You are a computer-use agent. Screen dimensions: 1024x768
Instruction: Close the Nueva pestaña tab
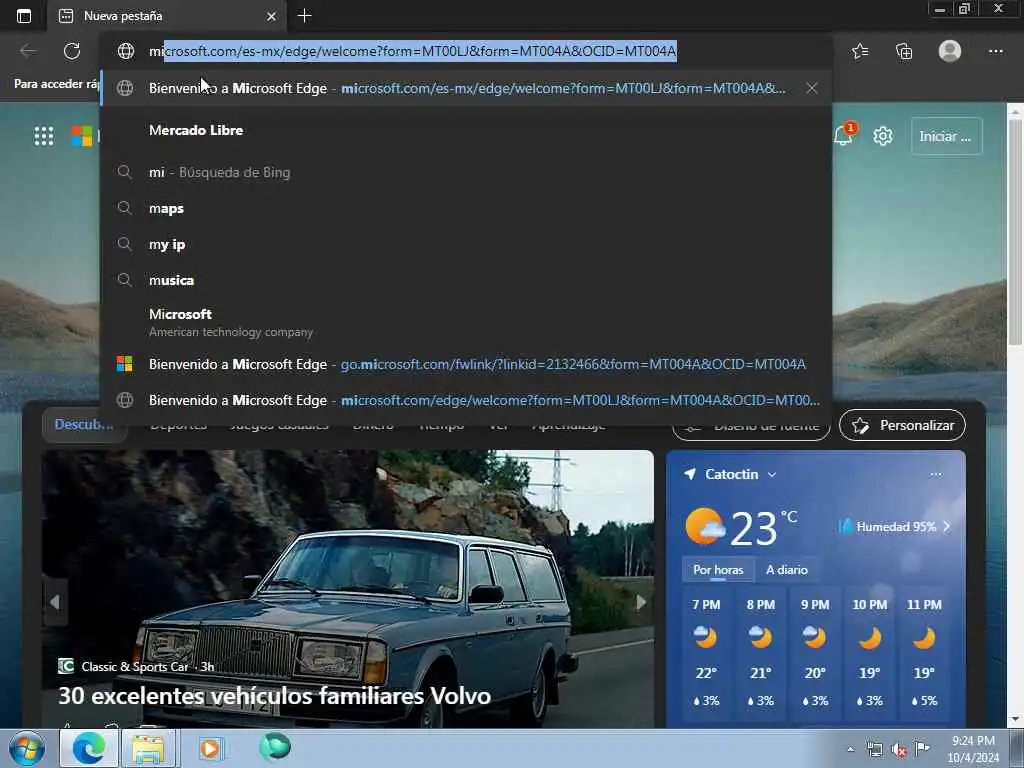pos(272,16)
